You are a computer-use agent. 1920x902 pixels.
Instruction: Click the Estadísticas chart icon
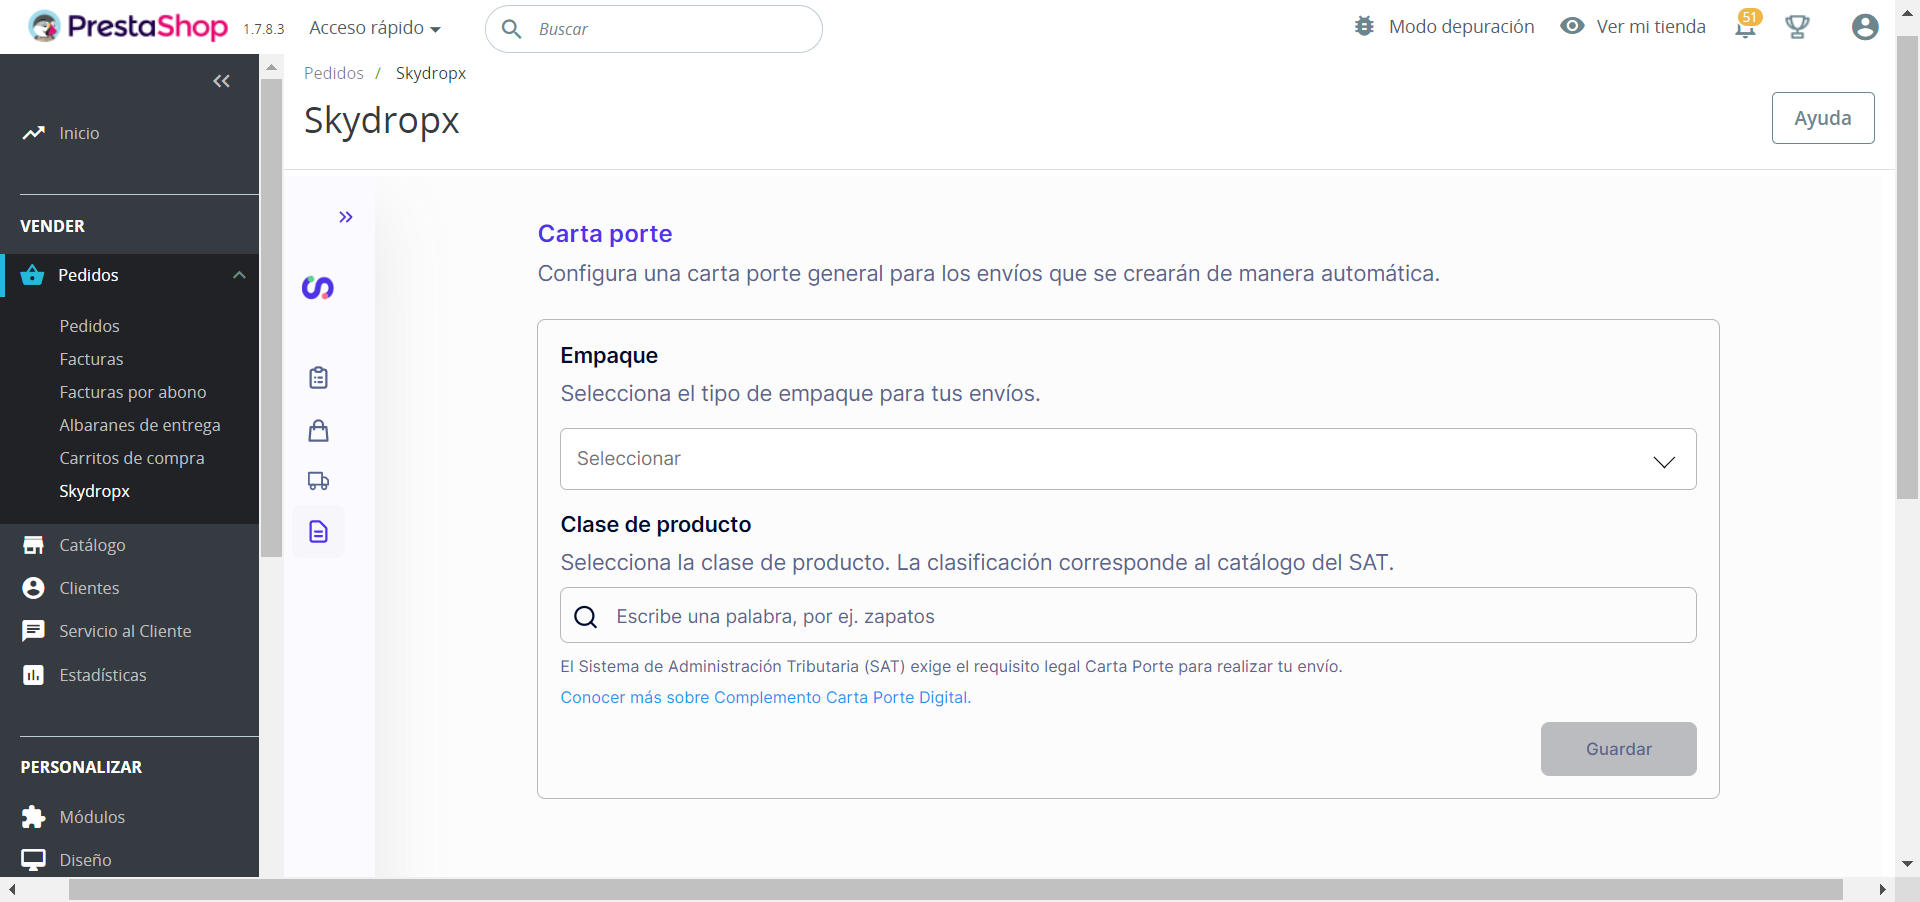[x=33, y=675]
